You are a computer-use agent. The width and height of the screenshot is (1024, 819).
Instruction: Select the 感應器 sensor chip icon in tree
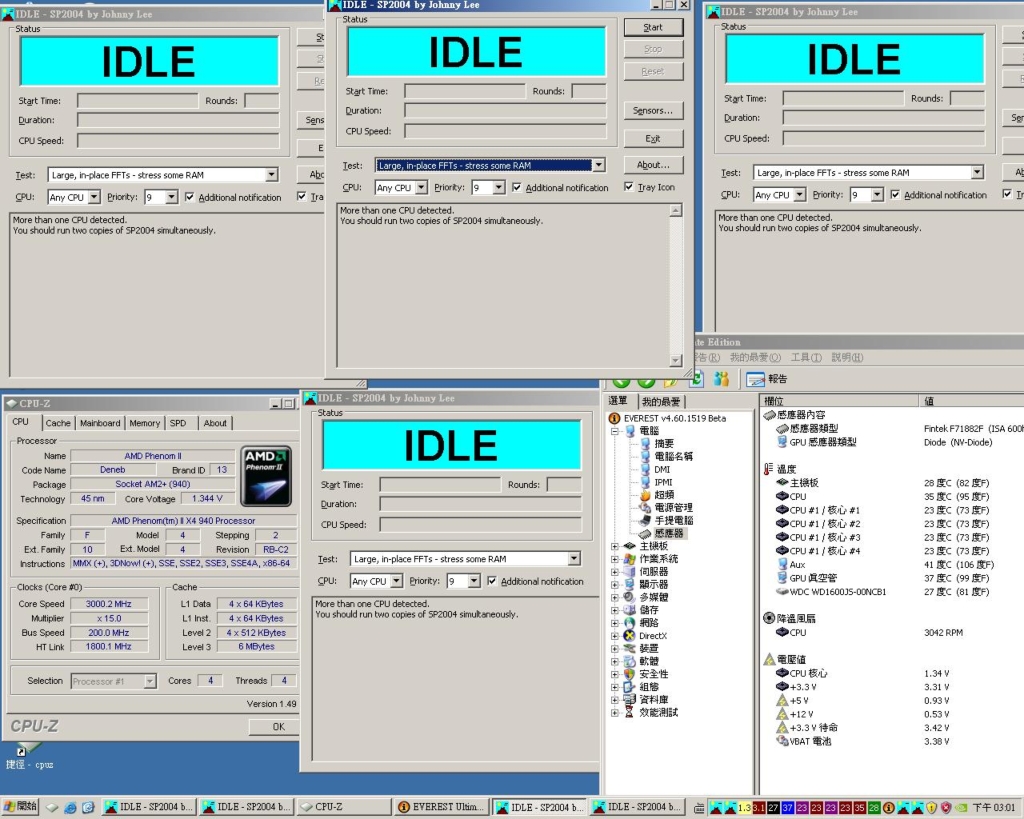pyautogui.click(x=645, y=534)
